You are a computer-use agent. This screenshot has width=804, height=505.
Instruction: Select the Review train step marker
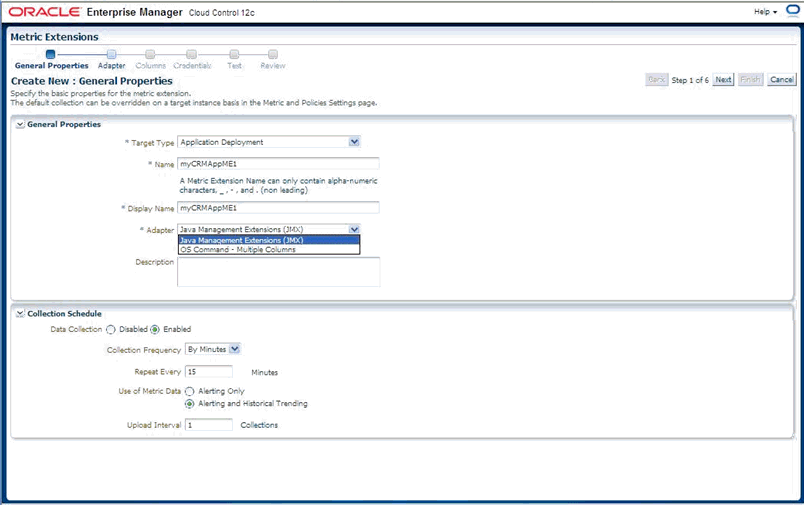tap(273, 54)
